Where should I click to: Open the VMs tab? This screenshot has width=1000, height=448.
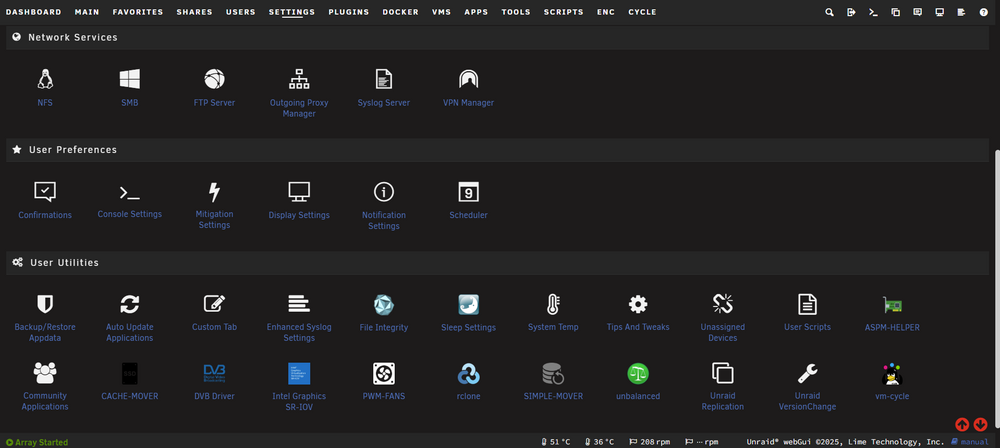(441, 12)
